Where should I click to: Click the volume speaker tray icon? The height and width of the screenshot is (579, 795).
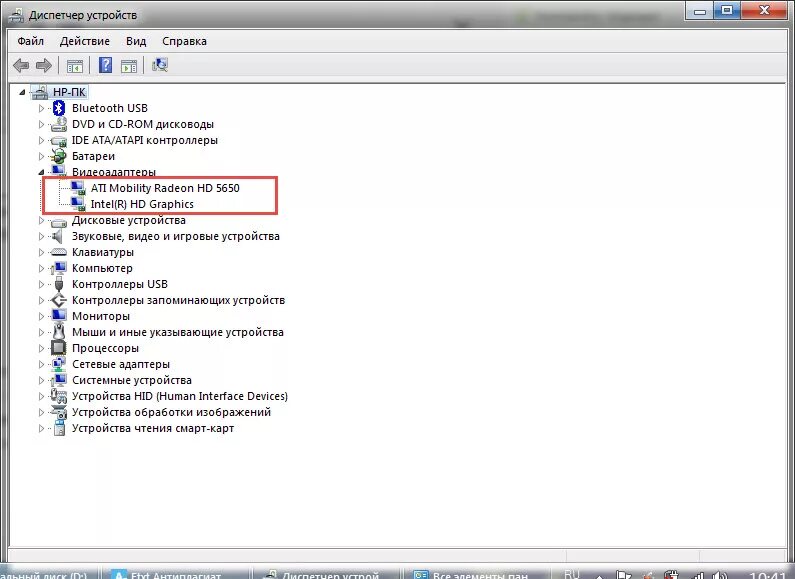click(x=719, y=575)
